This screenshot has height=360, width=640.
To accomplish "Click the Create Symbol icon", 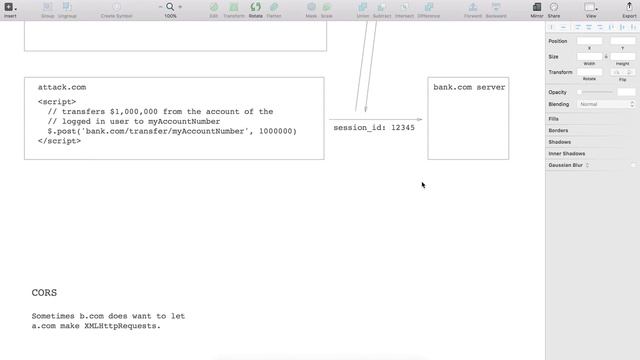I will point(116,7).
